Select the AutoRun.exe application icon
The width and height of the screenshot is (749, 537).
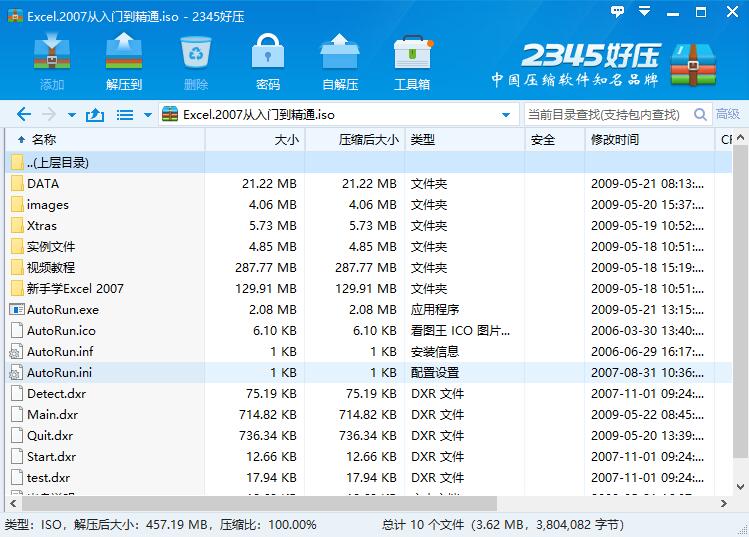pyautogui.click(x=17, y=310)
